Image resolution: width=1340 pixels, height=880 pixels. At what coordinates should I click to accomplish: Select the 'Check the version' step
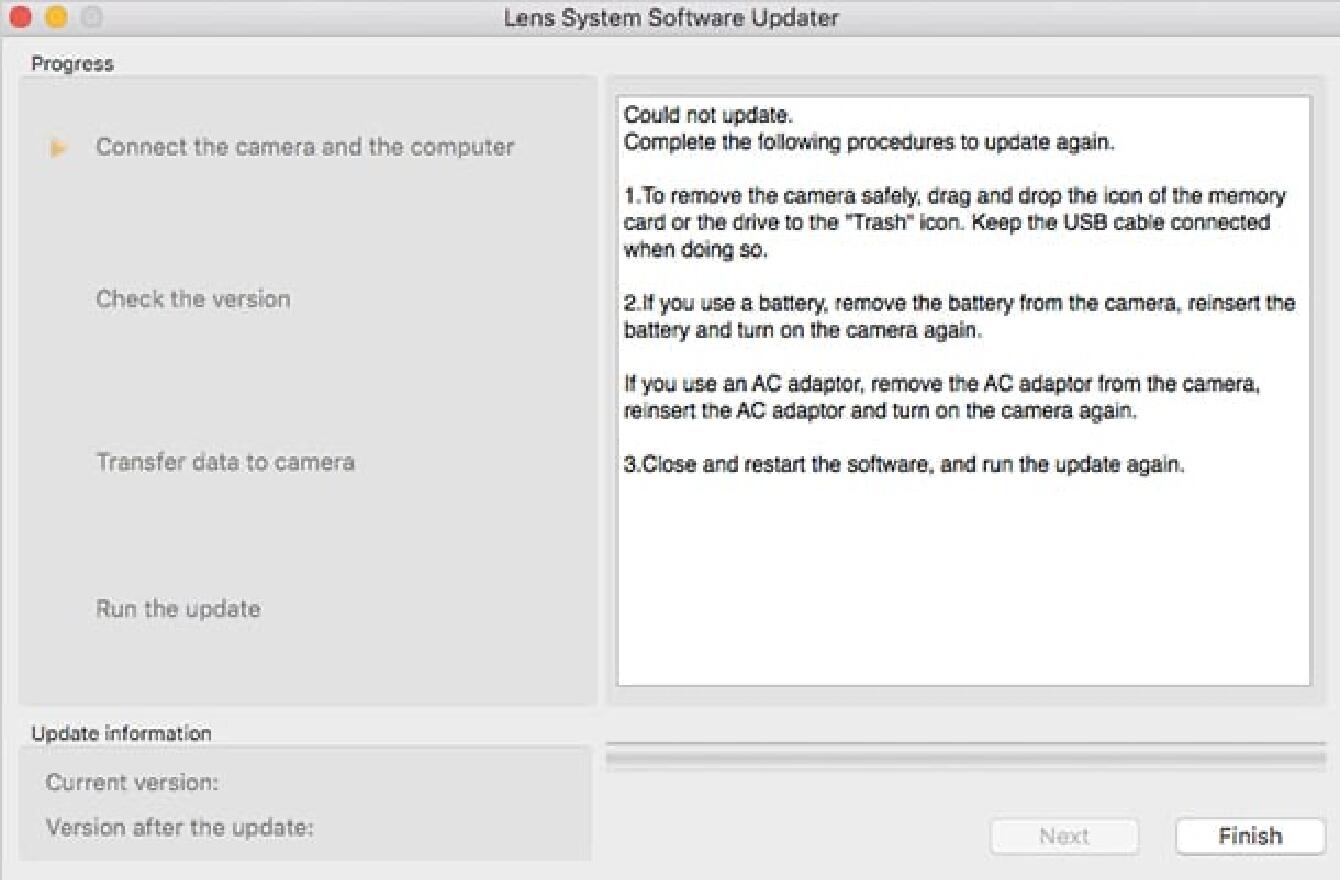coord(193,299)
